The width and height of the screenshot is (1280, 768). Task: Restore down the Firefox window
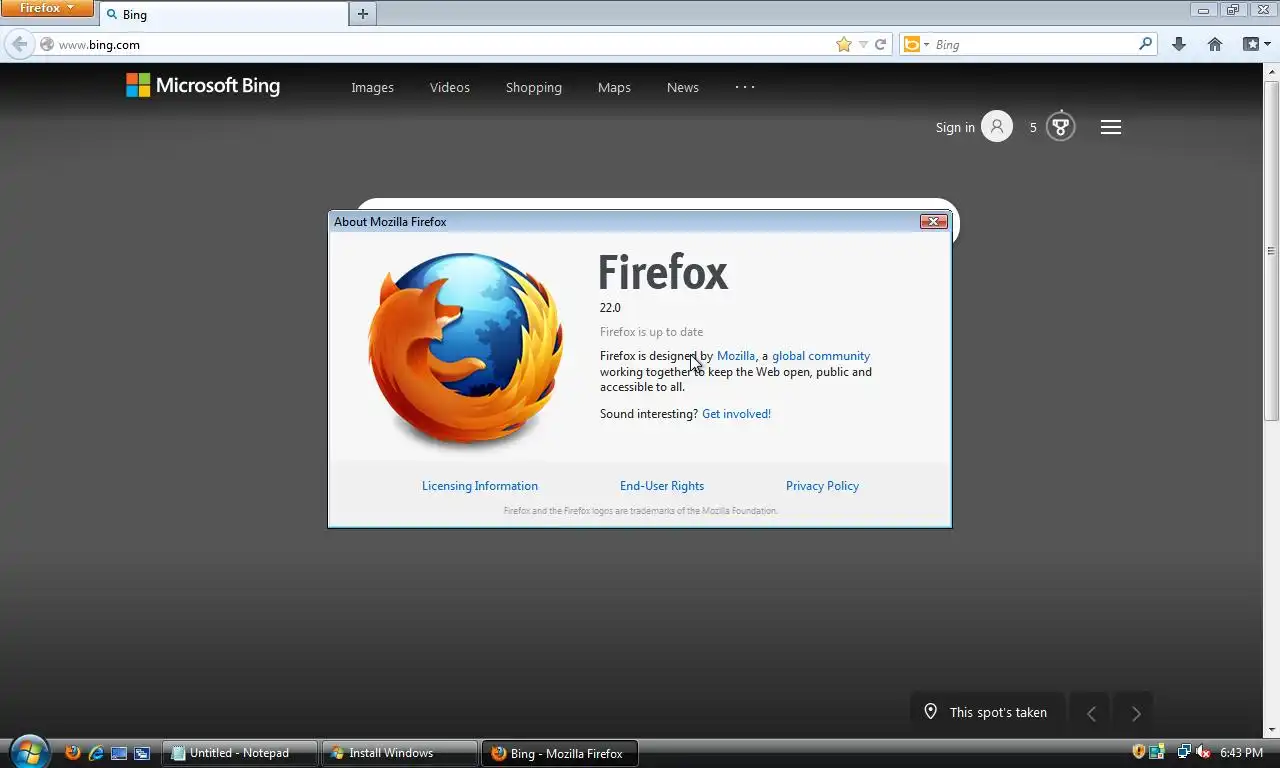click(1233, 10)
